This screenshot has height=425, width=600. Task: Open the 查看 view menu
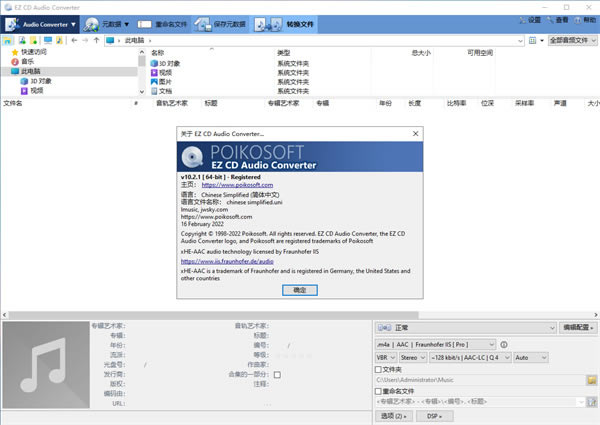pos(558,20)
